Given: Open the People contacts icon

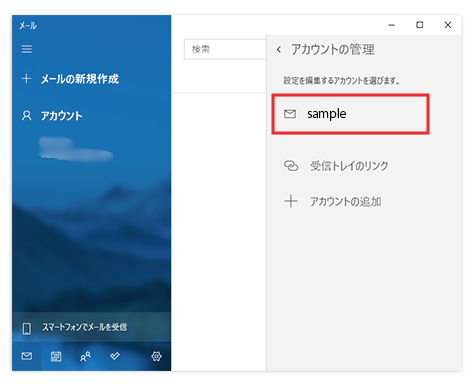Looking at the screenshot, I should tap(85, 356).
